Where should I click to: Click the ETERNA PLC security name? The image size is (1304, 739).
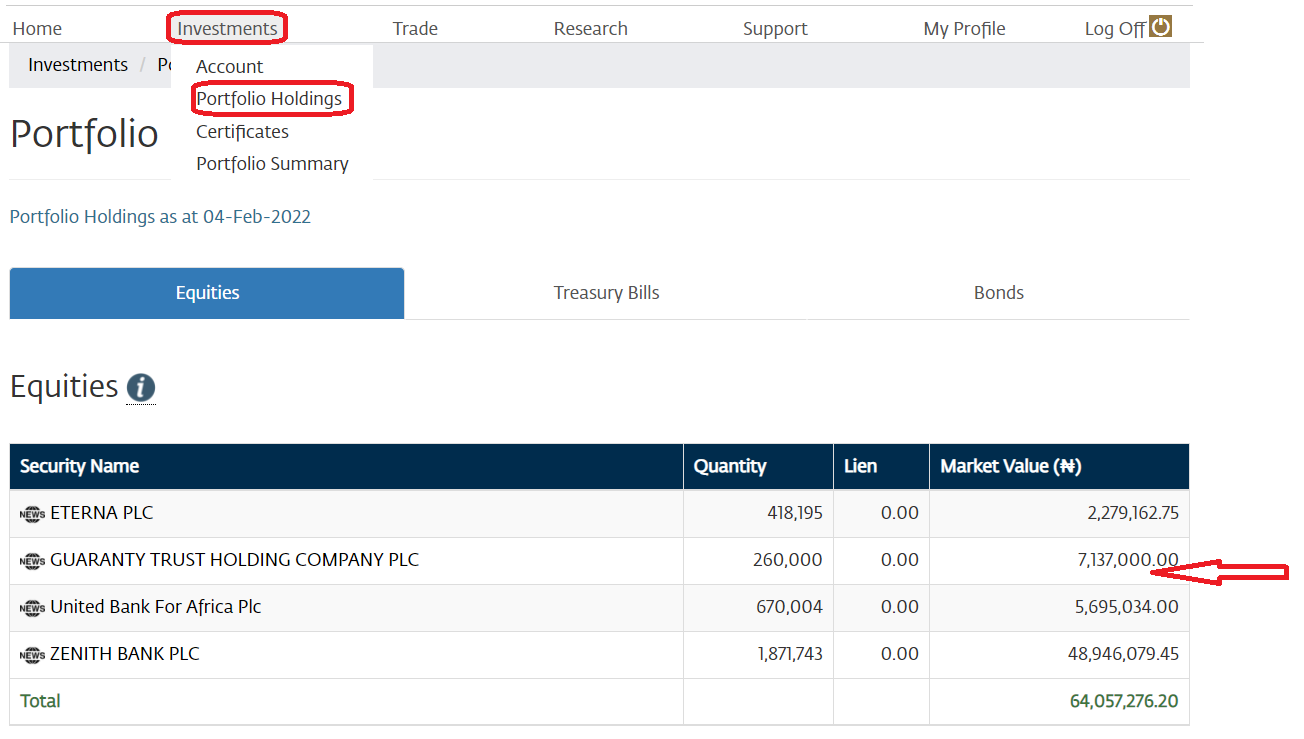click(101, 513)
